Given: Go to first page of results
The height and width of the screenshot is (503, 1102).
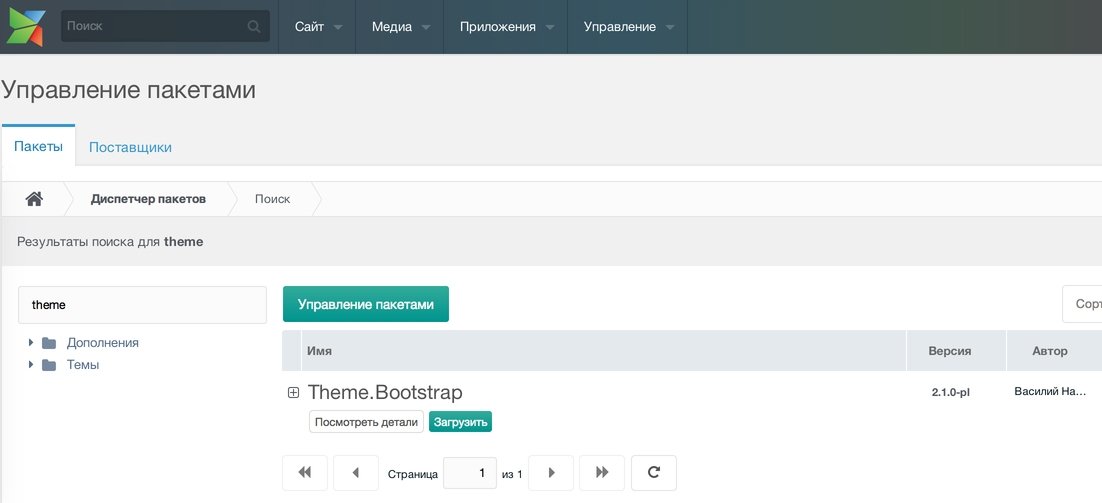Looking at the screenshot, I should tap(305, 473).
